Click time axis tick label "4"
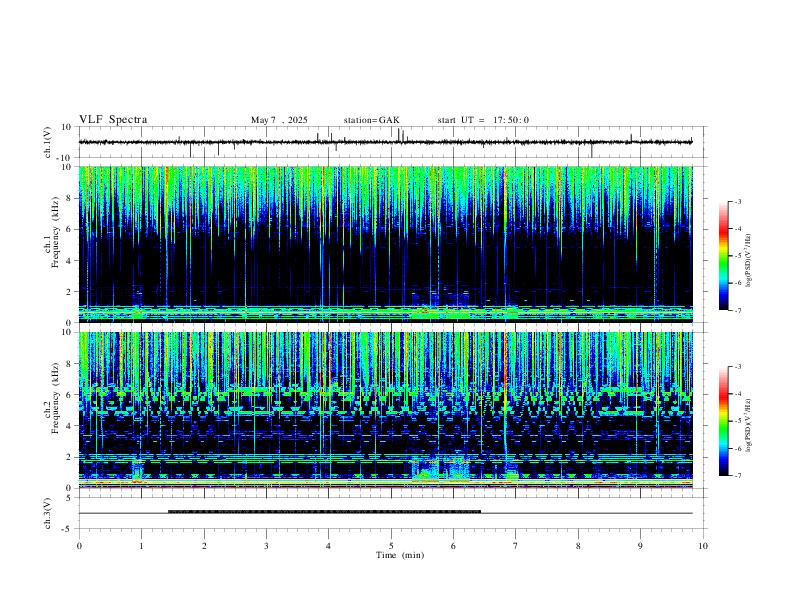 [x=328, y=546]
